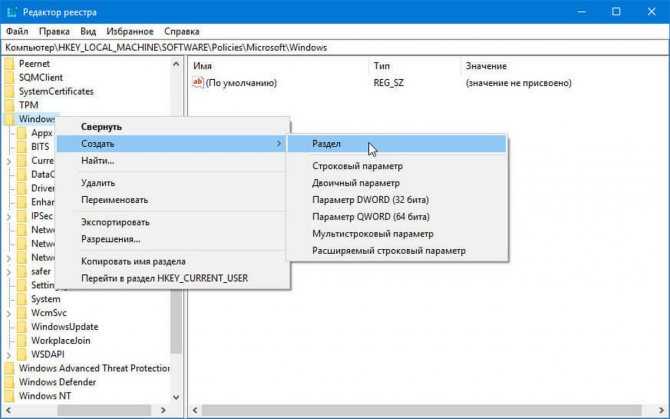Click the IPSec folder icon
The height and width of the screenshot is (419, 670).
[22, 216]
